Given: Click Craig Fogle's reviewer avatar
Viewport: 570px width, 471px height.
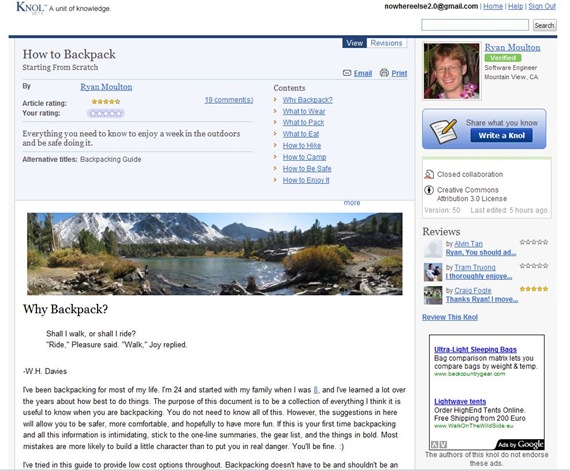Looking at the screenshot, I should 433,295.
